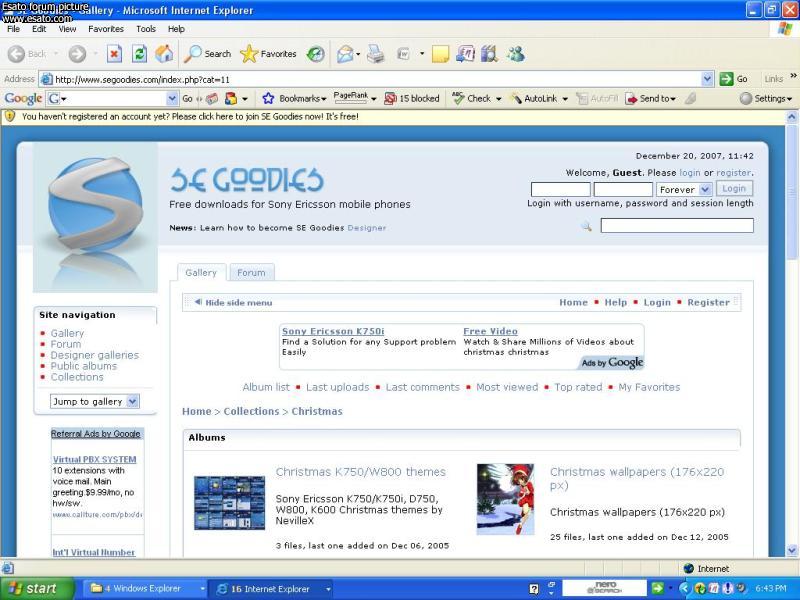Open Google toolbar Settings

pyautogui.click(x=766, y=98)
